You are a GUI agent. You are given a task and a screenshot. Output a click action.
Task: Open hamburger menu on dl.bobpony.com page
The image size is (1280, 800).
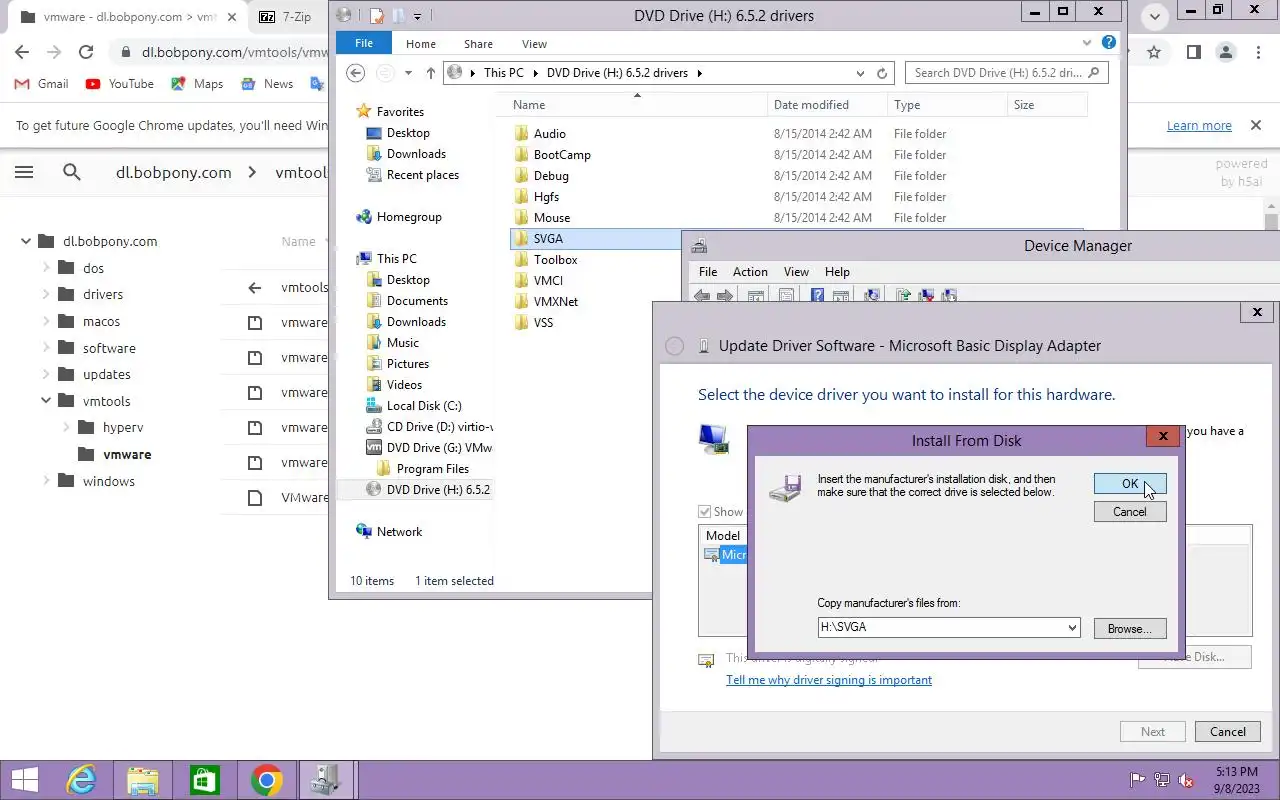(x=24, y=172)
